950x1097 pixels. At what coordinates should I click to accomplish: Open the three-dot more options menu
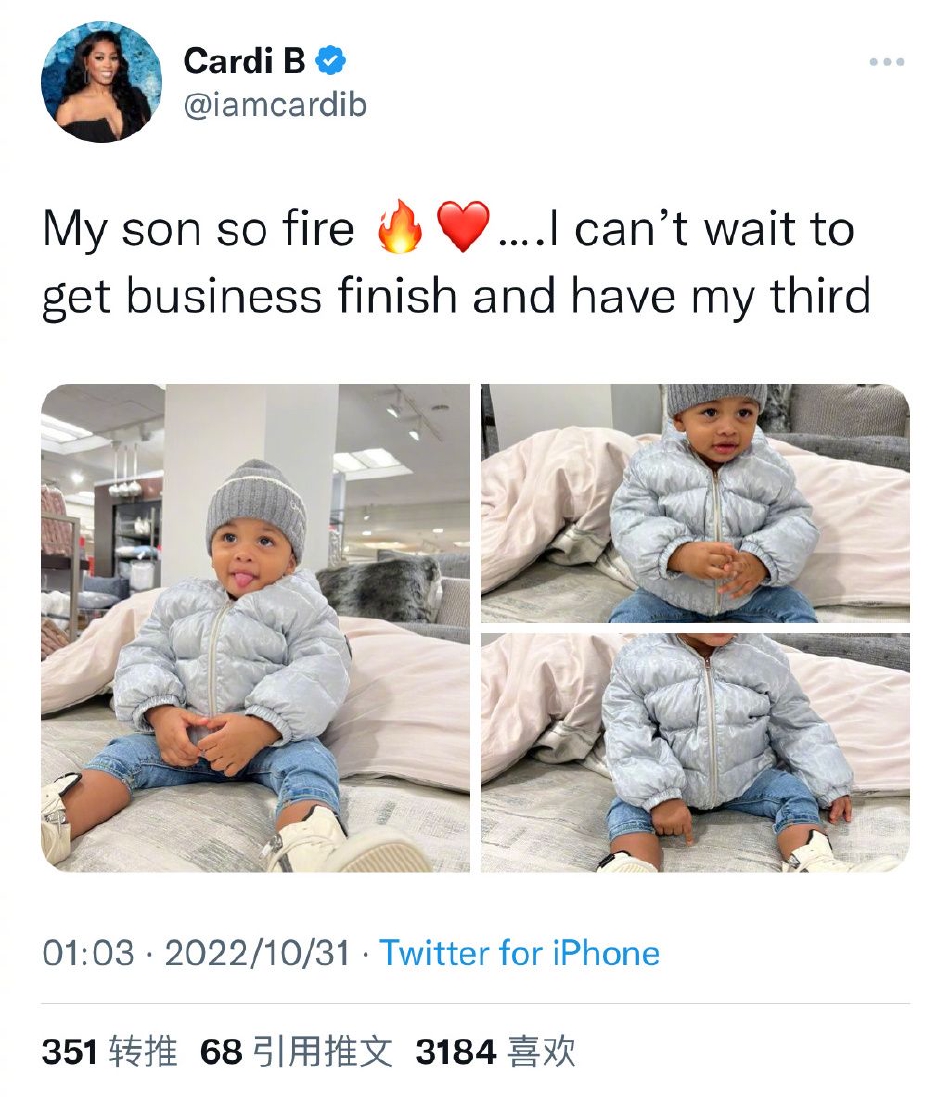coord(886,62)
